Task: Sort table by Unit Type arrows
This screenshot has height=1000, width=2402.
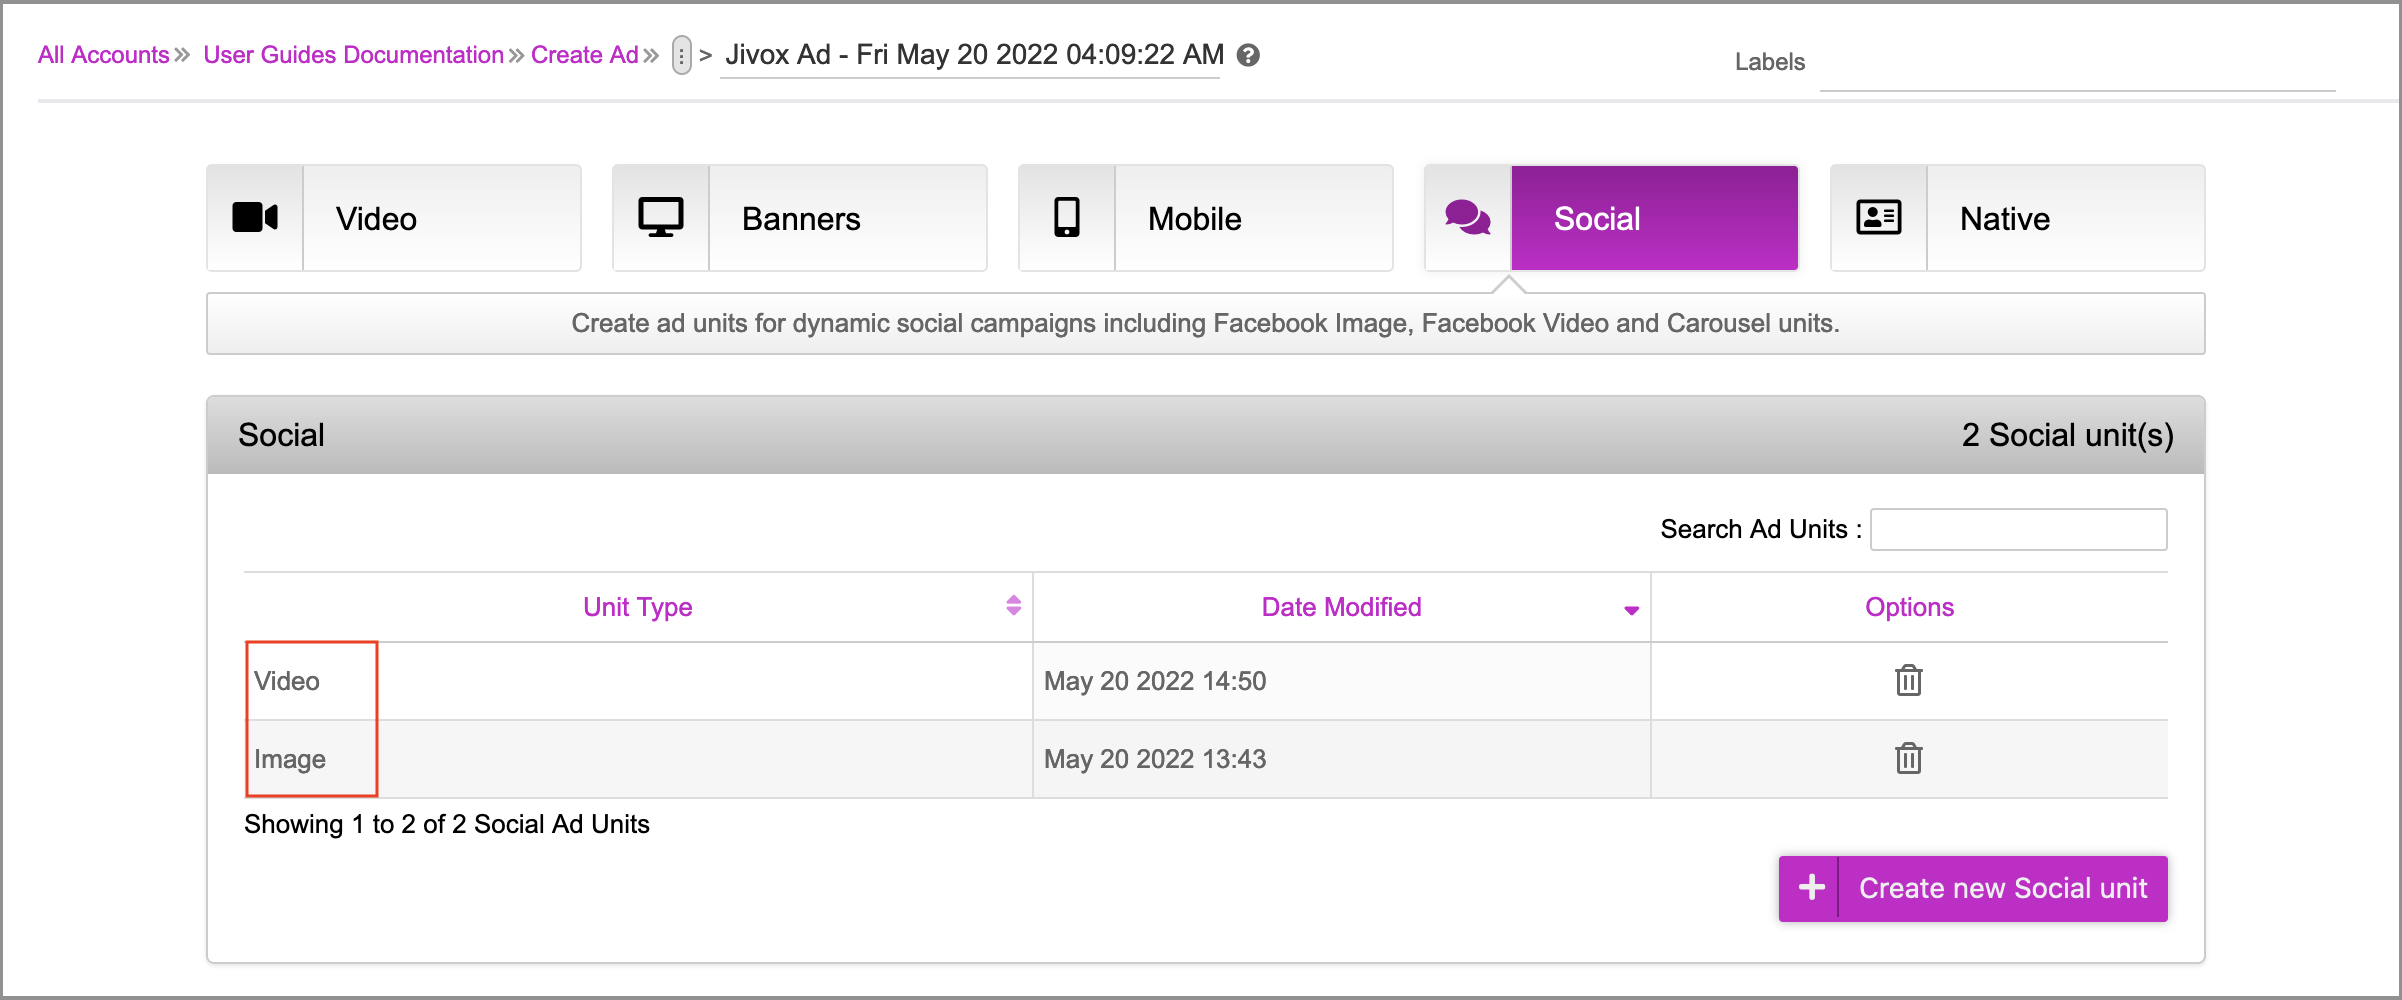Action: click(x=1013, y=606)
